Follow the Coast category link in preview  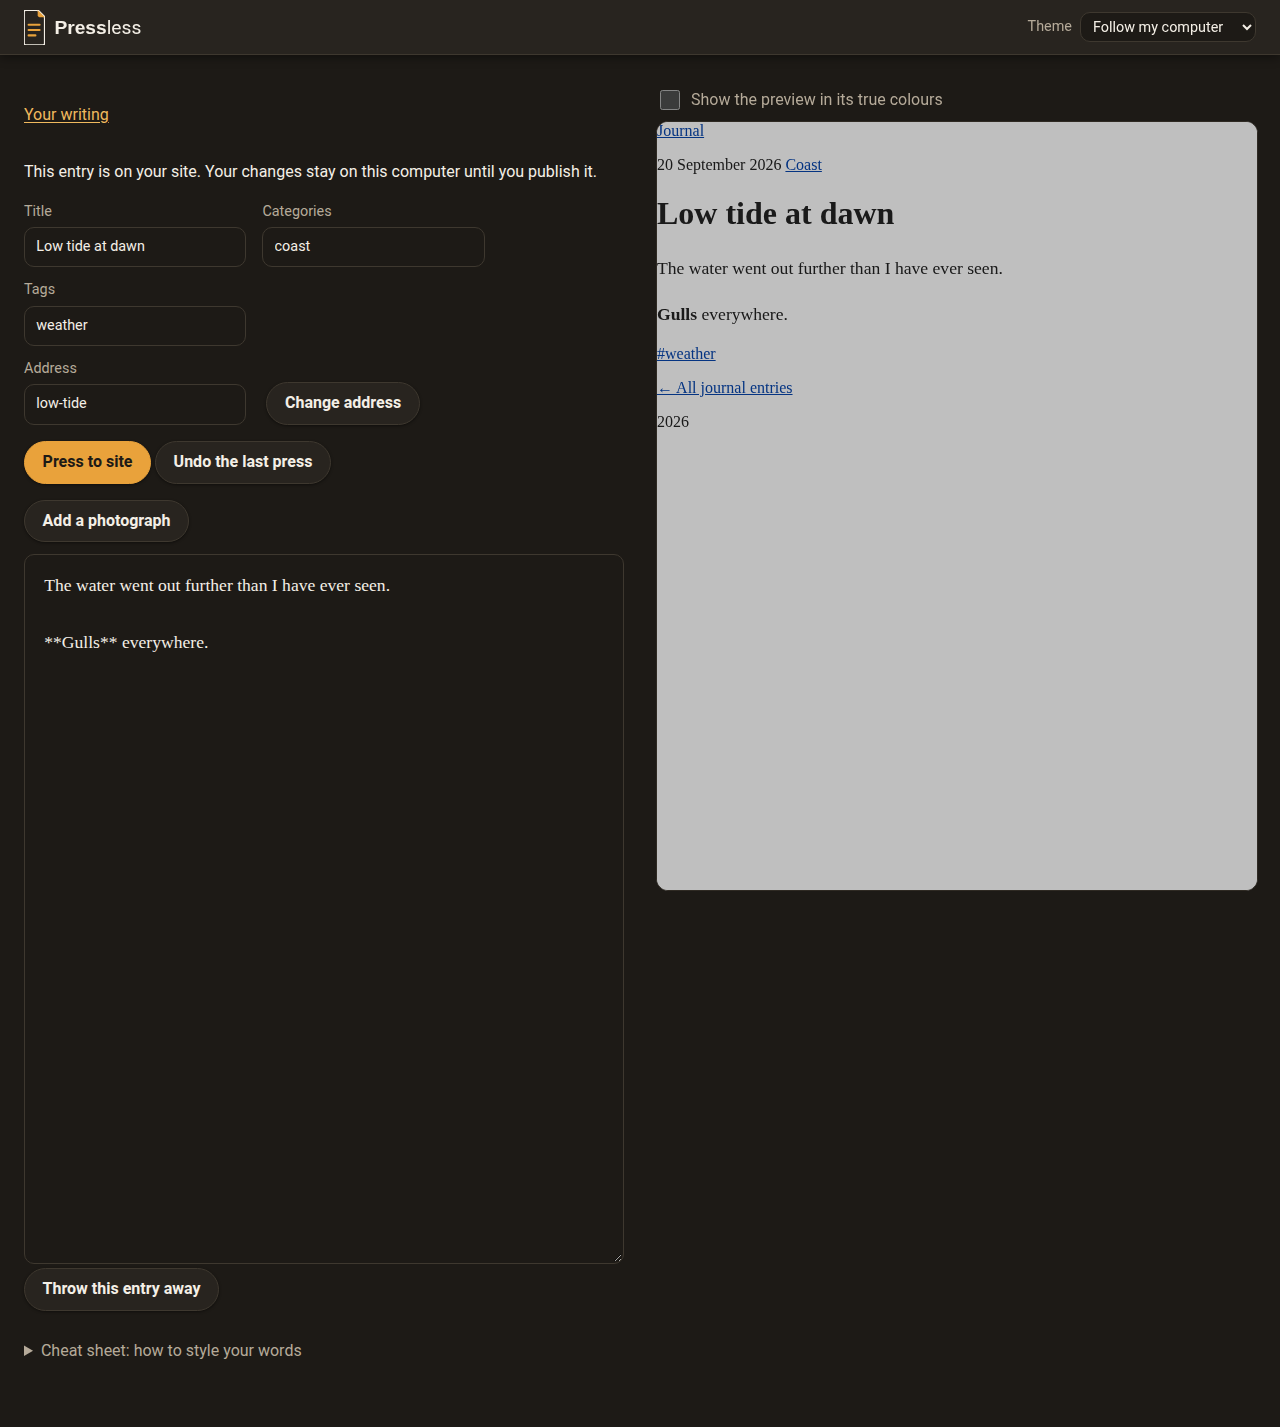click(803, 165)
